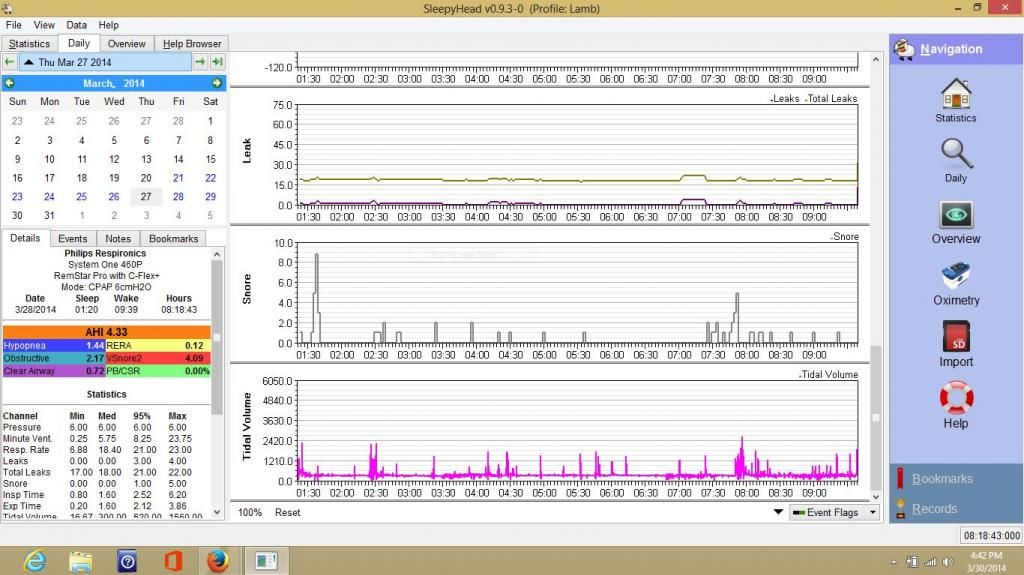This screenshot has height=575, width=1024.
Task: Go to next month in calendar
Action: (216, 83)
